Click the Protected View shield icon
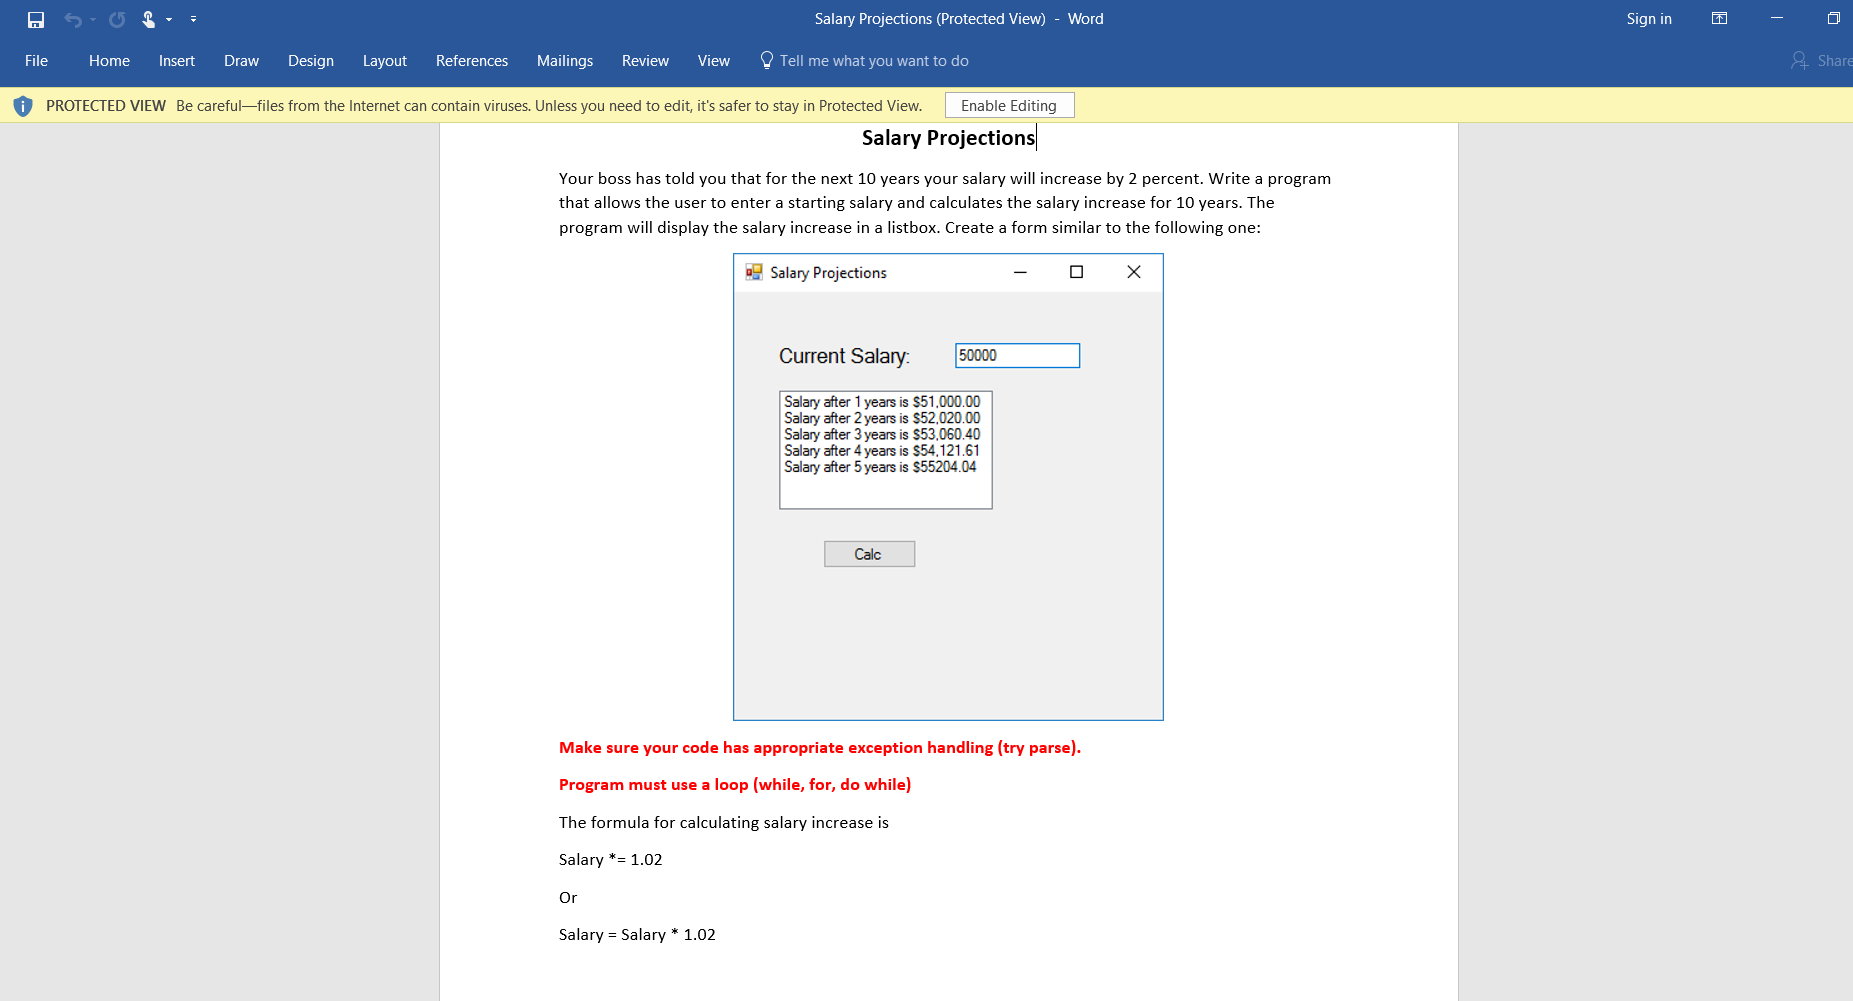The image size is (1853, 1001). pyautogui.click(x=23, y=106)
